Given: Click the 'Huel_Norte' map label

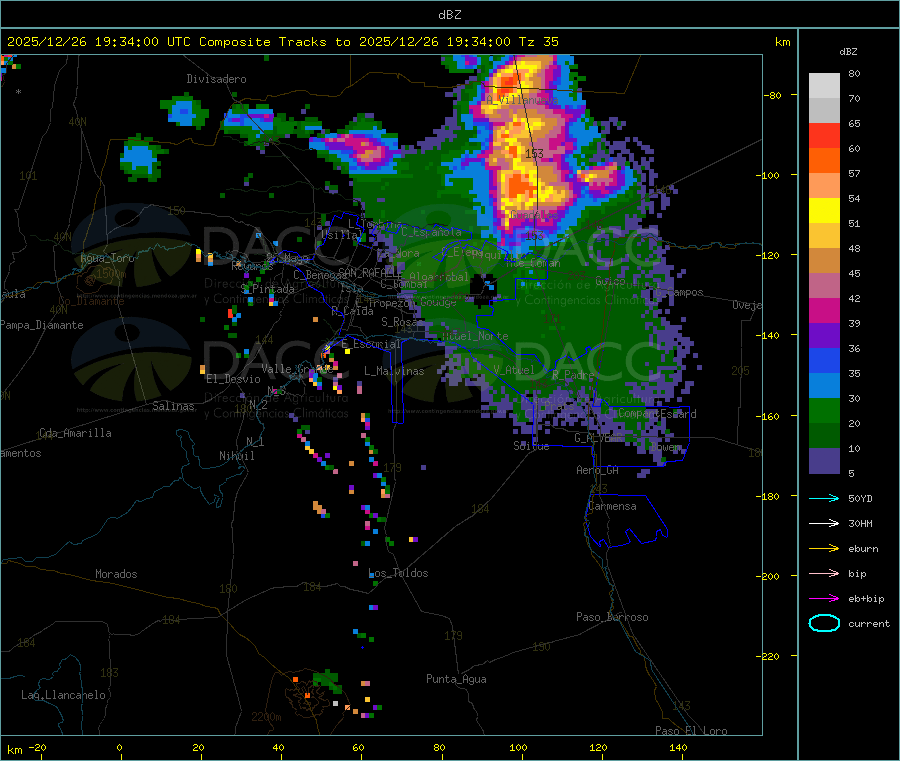Looking at the screenshot, I should [475, 336].
